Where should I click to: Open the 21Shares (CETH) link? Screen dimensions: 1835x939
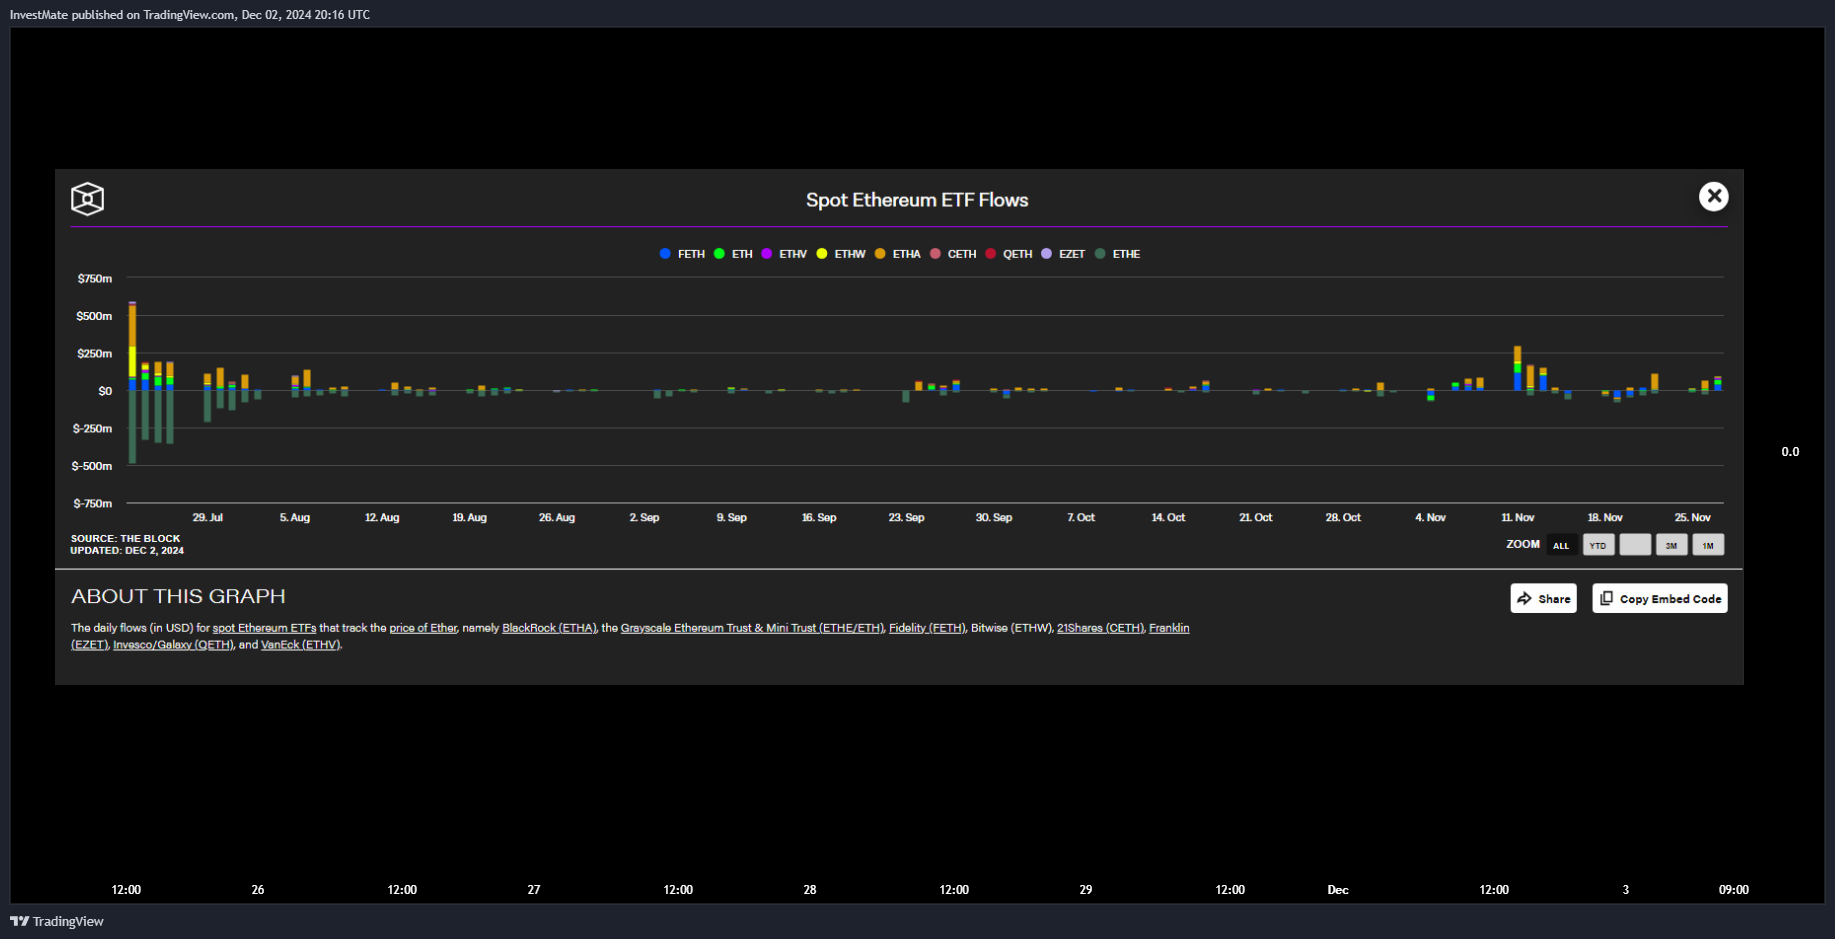(x=1100, y=628)
